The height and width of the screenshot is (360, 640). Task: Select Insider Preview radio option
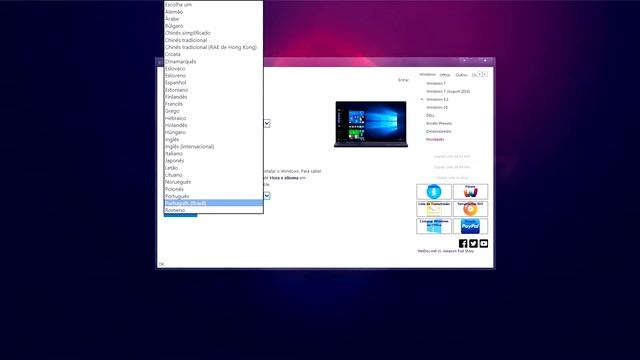tap(438, 123)
